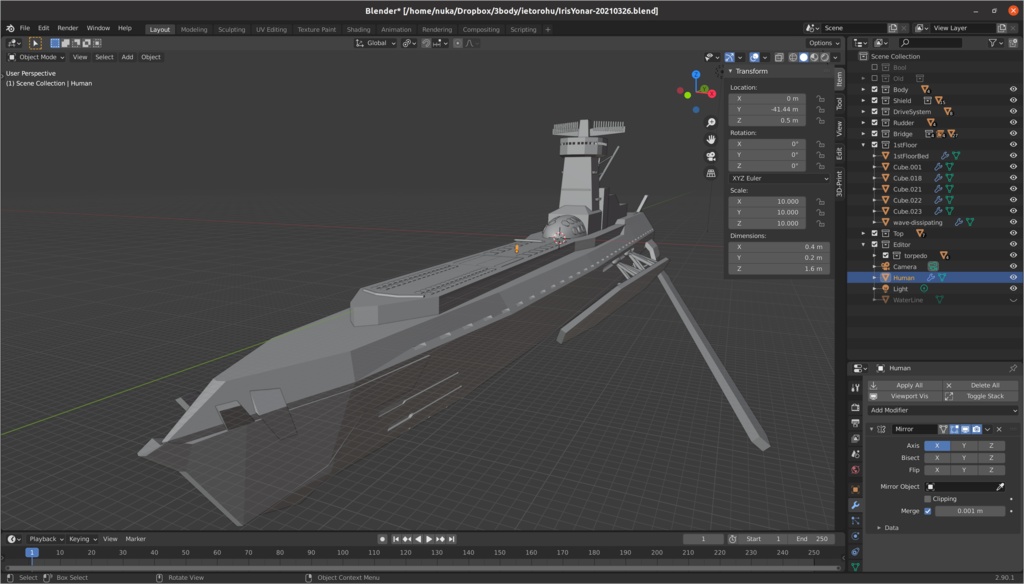Hide the Human object with its eye toggle
The image size is (1024, 584).
coord(1013,278)
